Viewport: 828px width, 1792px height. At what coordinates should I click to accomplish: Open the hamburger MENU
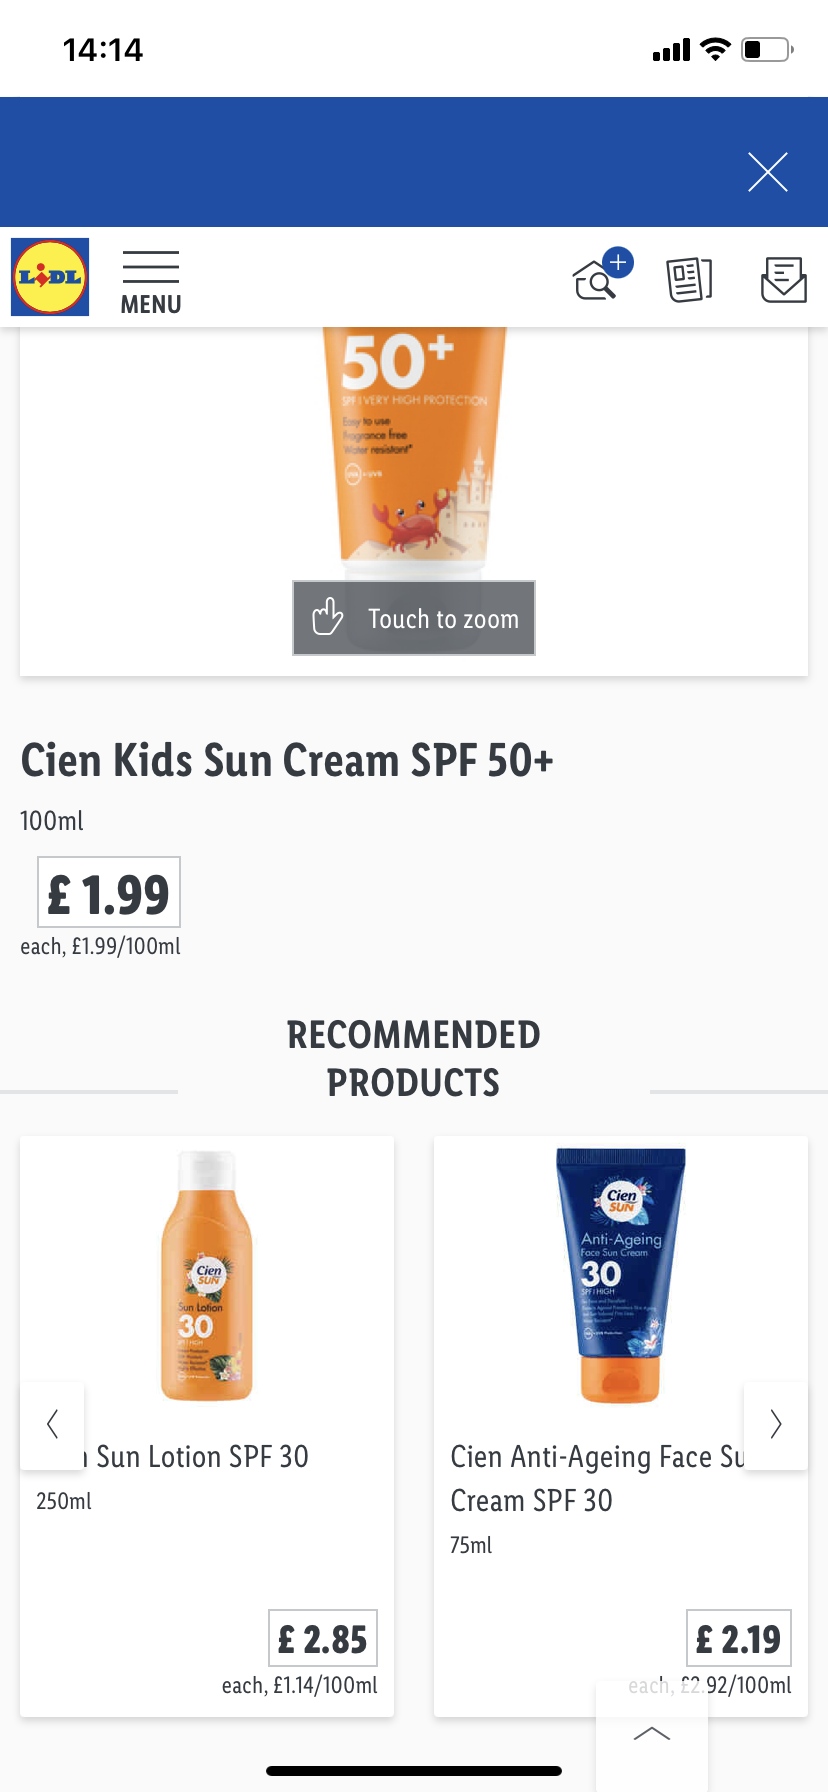click(151, 283)
